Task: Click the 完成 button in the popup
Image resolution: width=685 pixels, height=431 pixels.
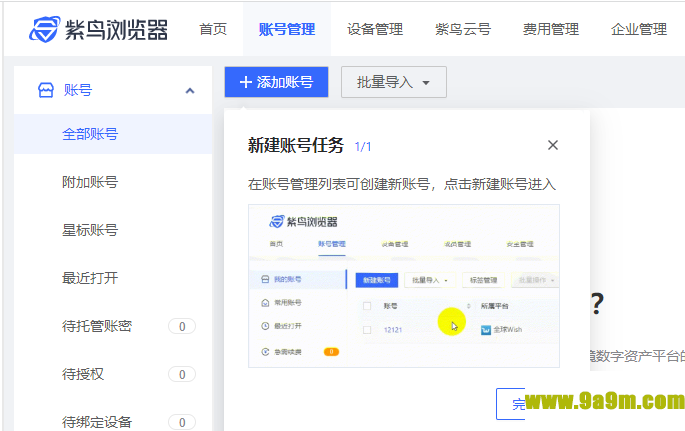Action: [511, 404]
